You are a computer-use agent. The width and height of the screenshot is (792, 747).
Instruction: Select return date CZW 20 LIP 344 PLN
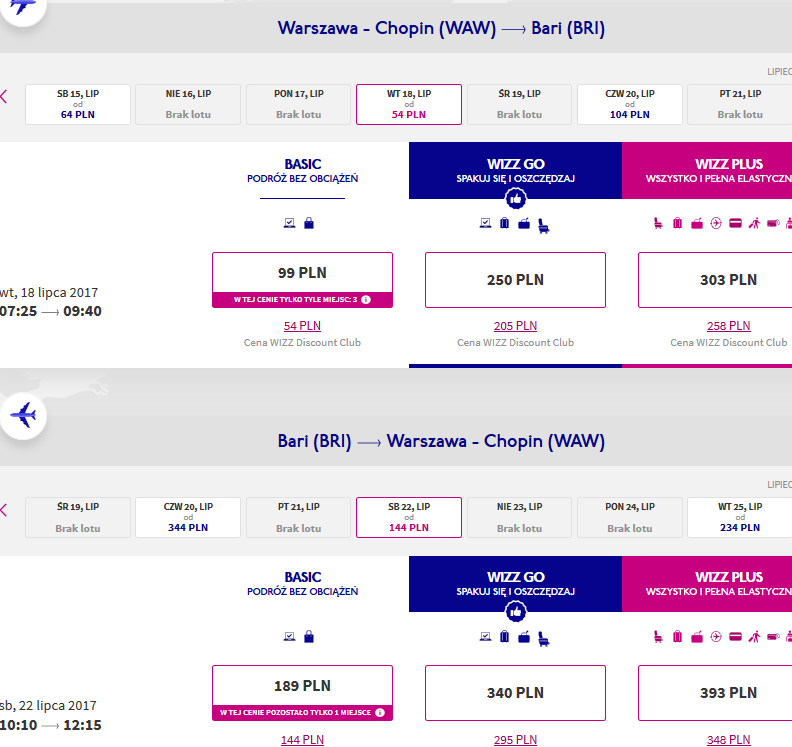(x=188, y=518)
